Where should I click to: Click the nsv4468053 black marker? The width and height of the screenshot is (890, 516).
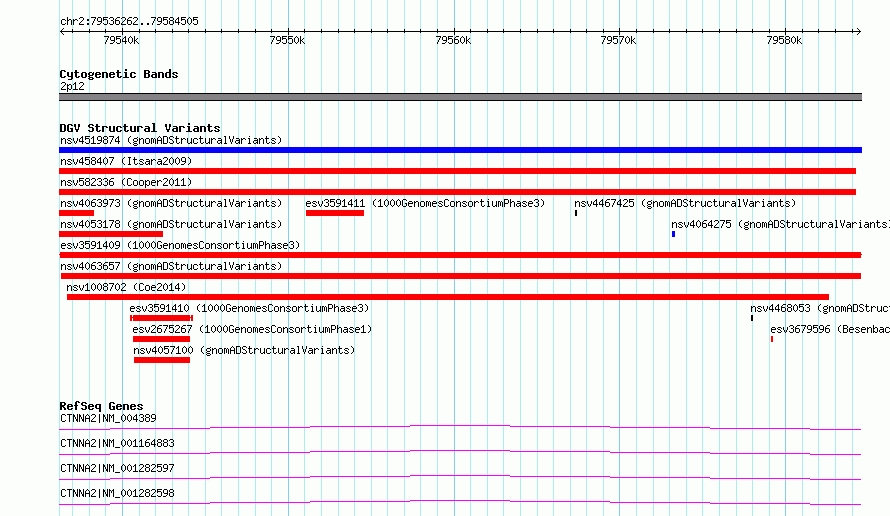point(752,318)
